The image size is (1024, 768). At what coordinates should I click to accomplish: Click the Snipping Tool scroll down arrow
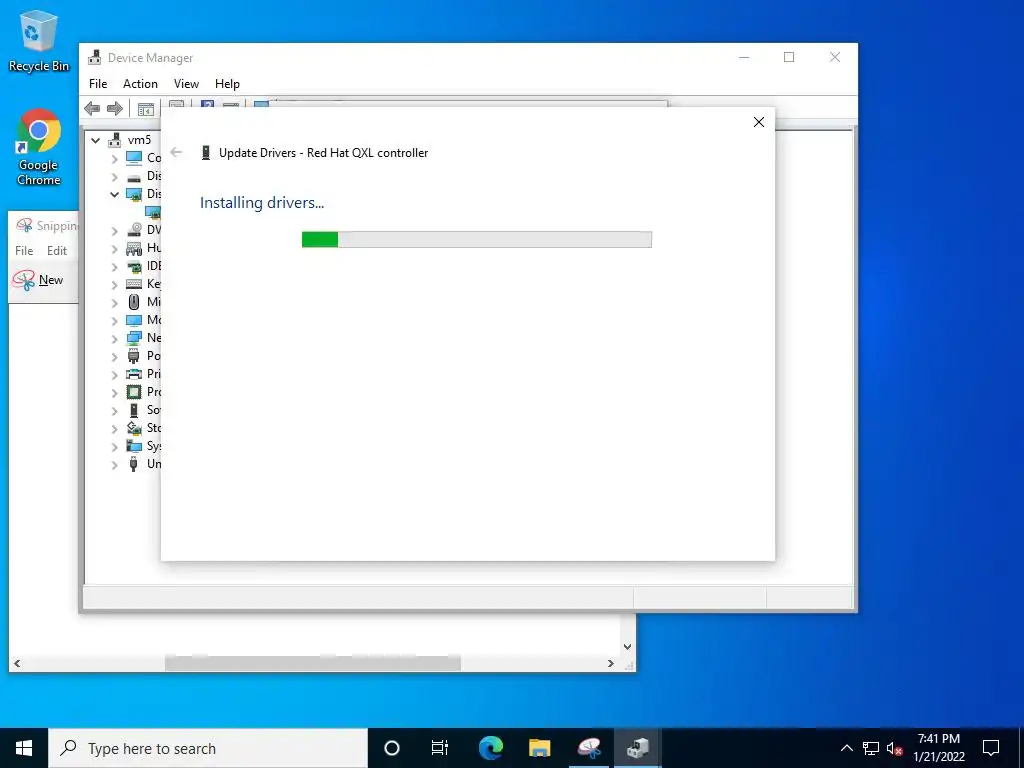627,647
